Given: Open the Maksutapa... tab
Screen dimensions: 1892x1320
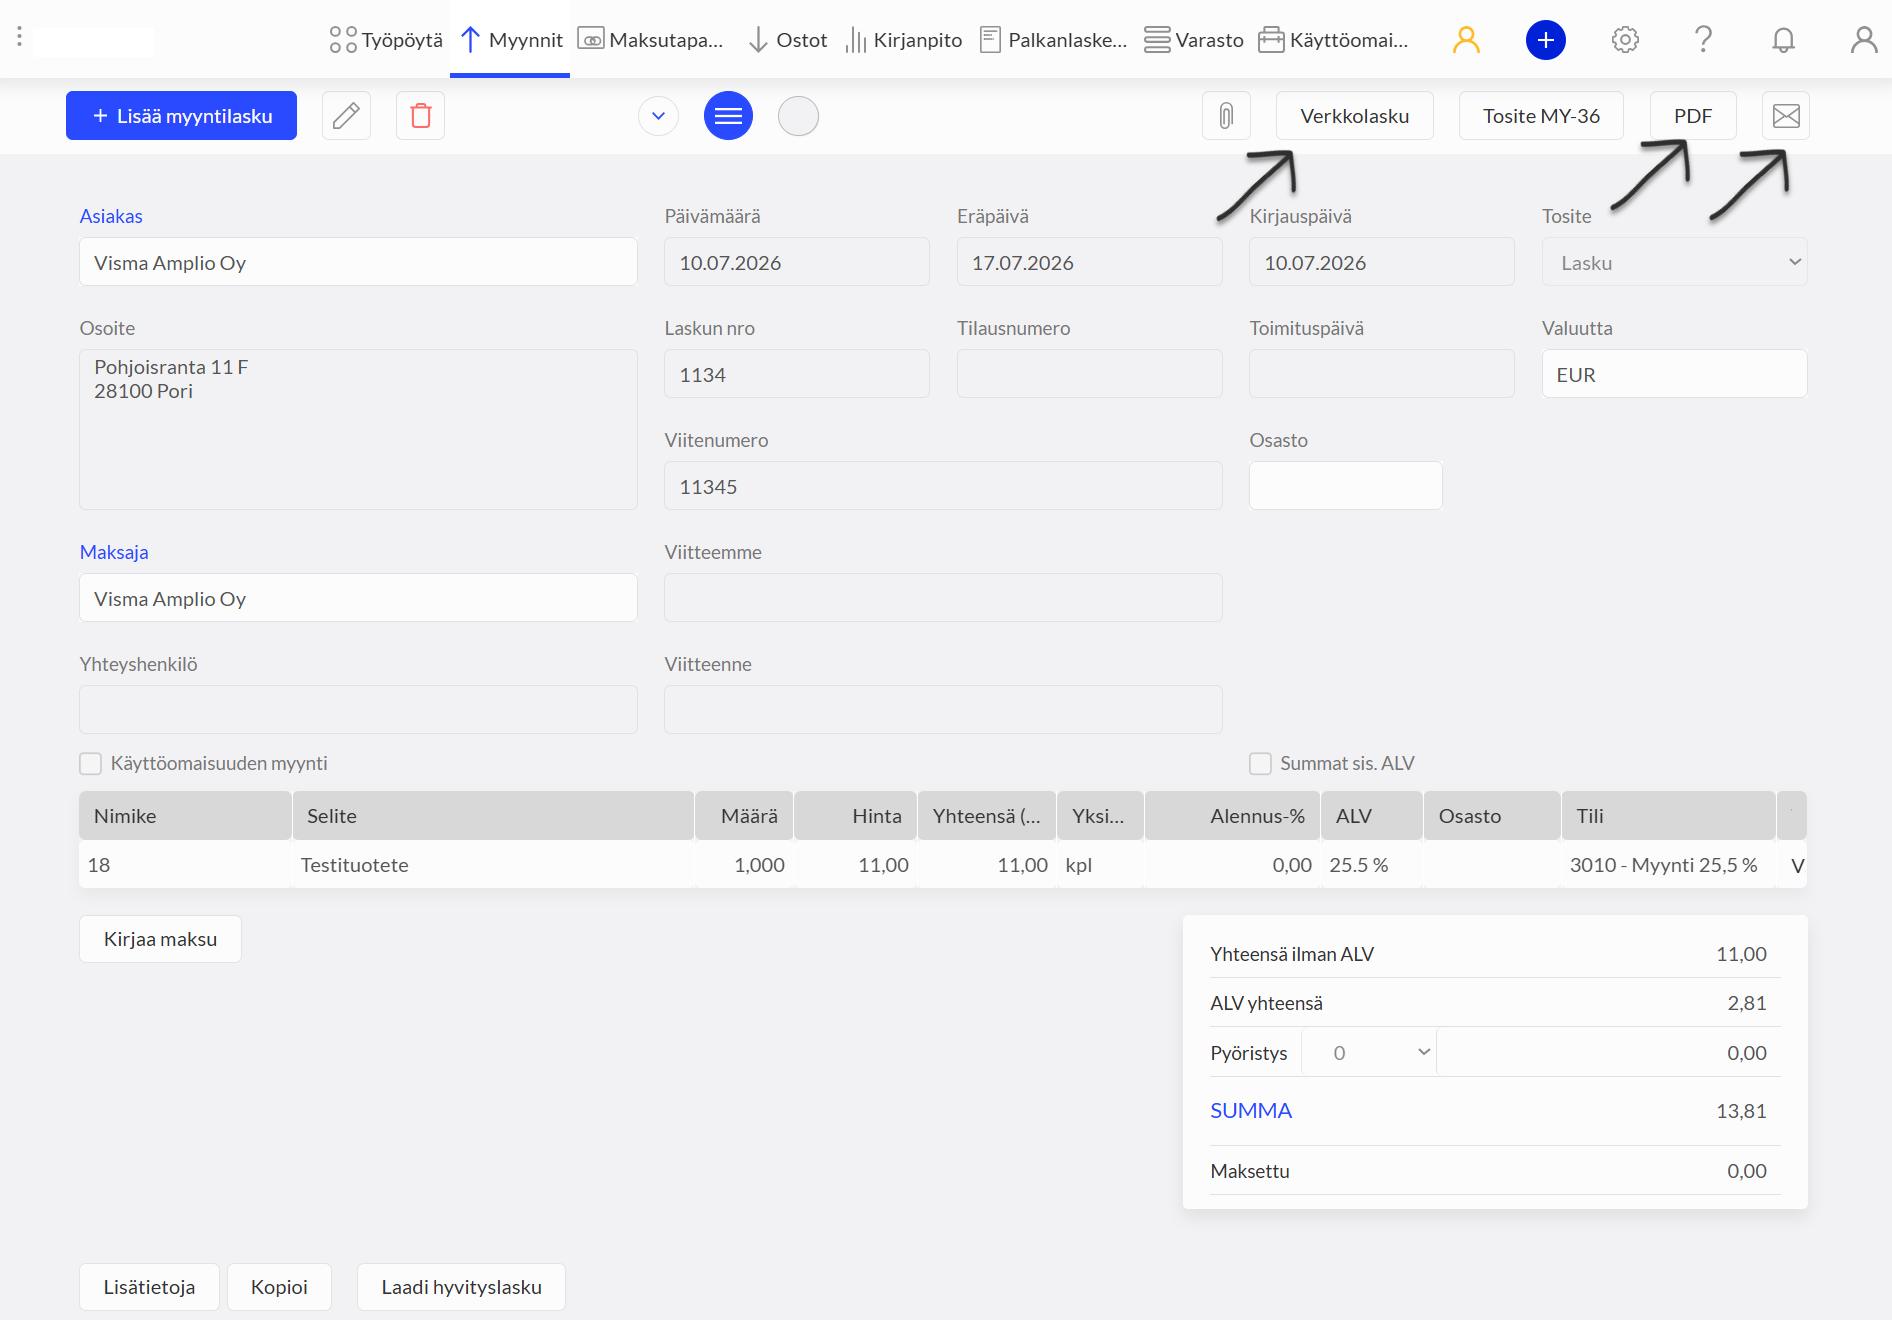Looking at the screenshot, I should (x=651, y=40).
